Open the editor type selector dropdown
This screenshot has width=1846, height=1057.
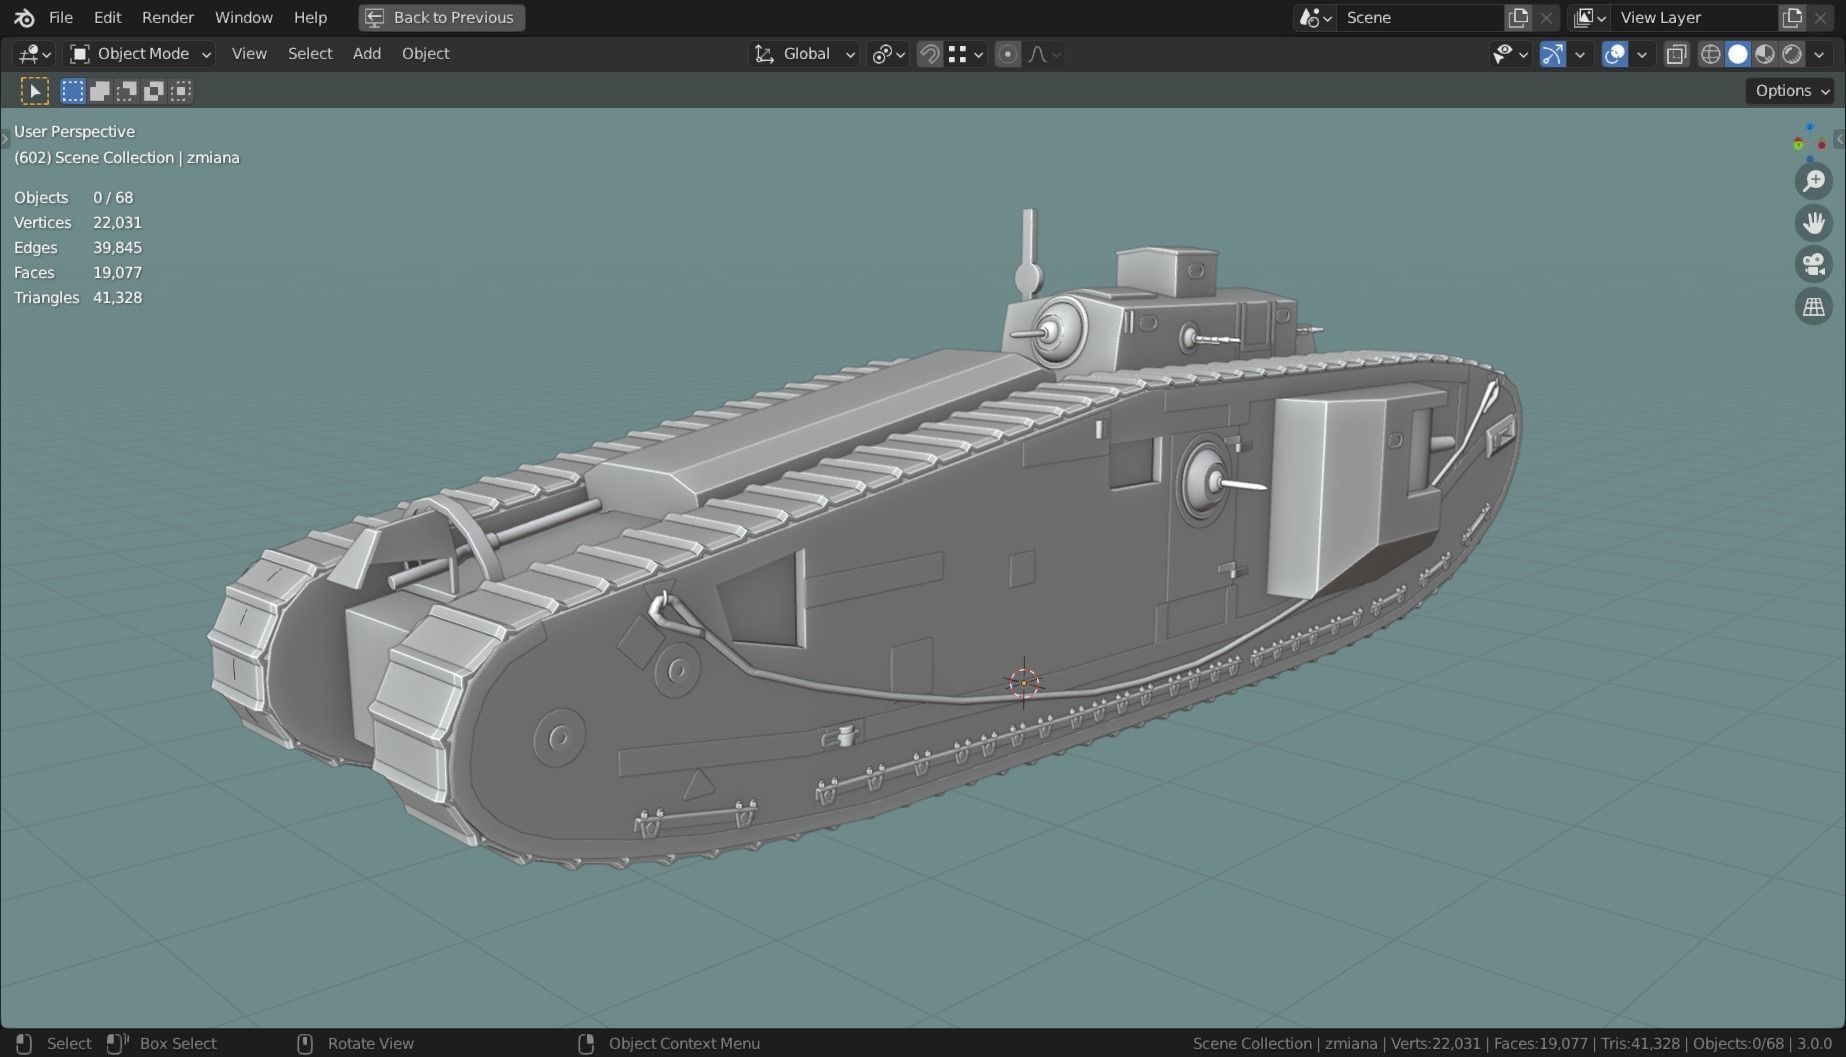pos(35,54)
